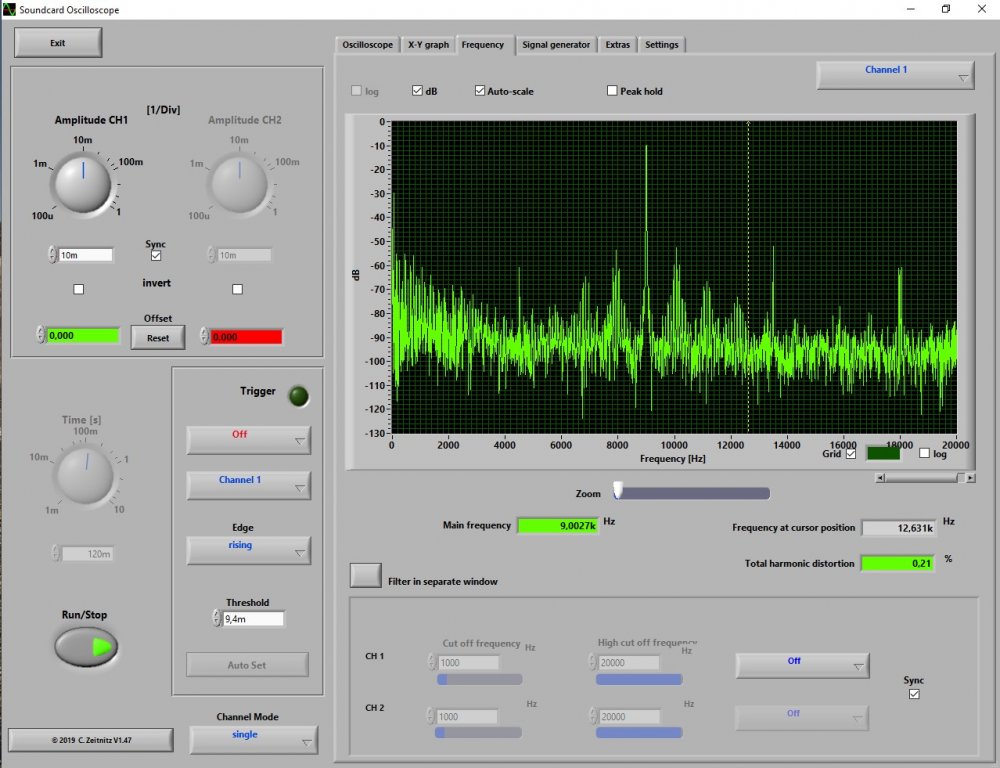Click the Amplitude CH2 knob
This screenshot has width=1000, height=768.
click(239, 184)
